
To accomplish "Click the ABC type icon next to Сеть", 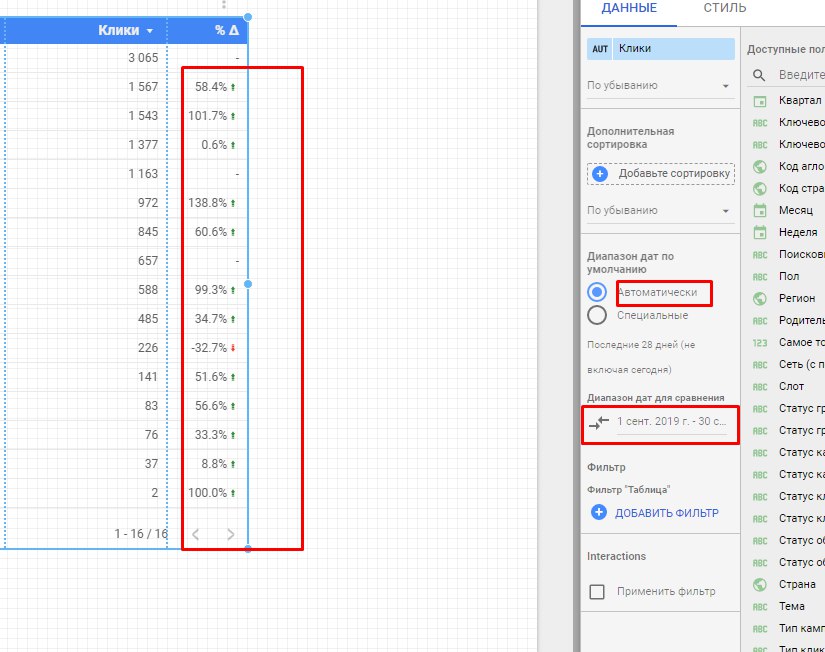I will point(760,365).
